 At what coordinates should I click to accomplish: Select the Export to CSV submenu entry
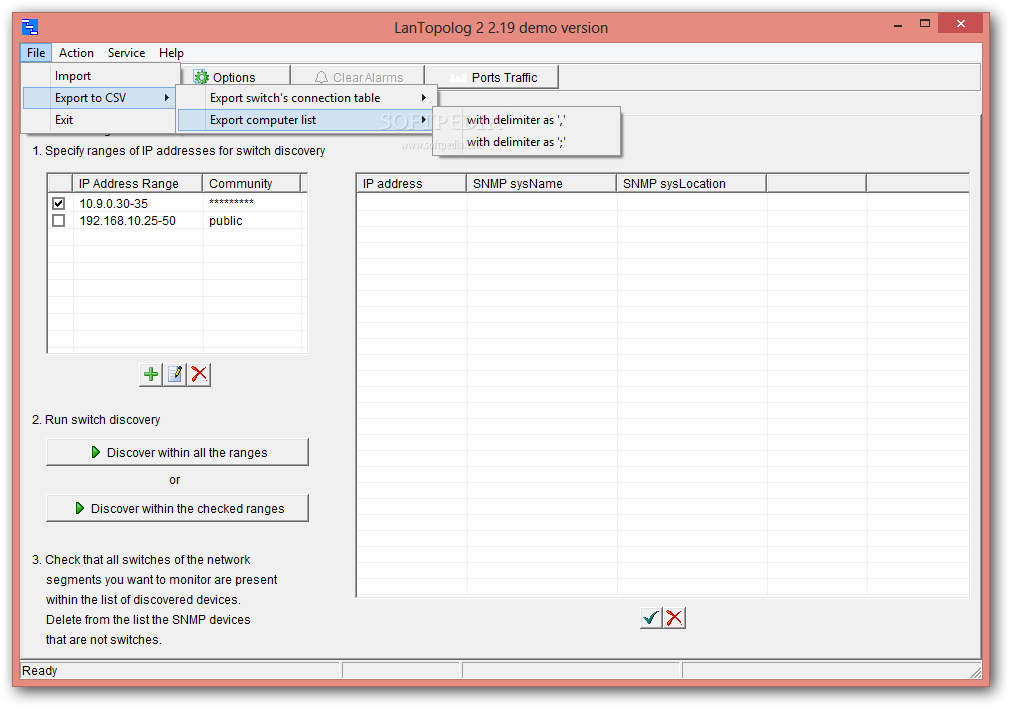click(x=99, y=98)
